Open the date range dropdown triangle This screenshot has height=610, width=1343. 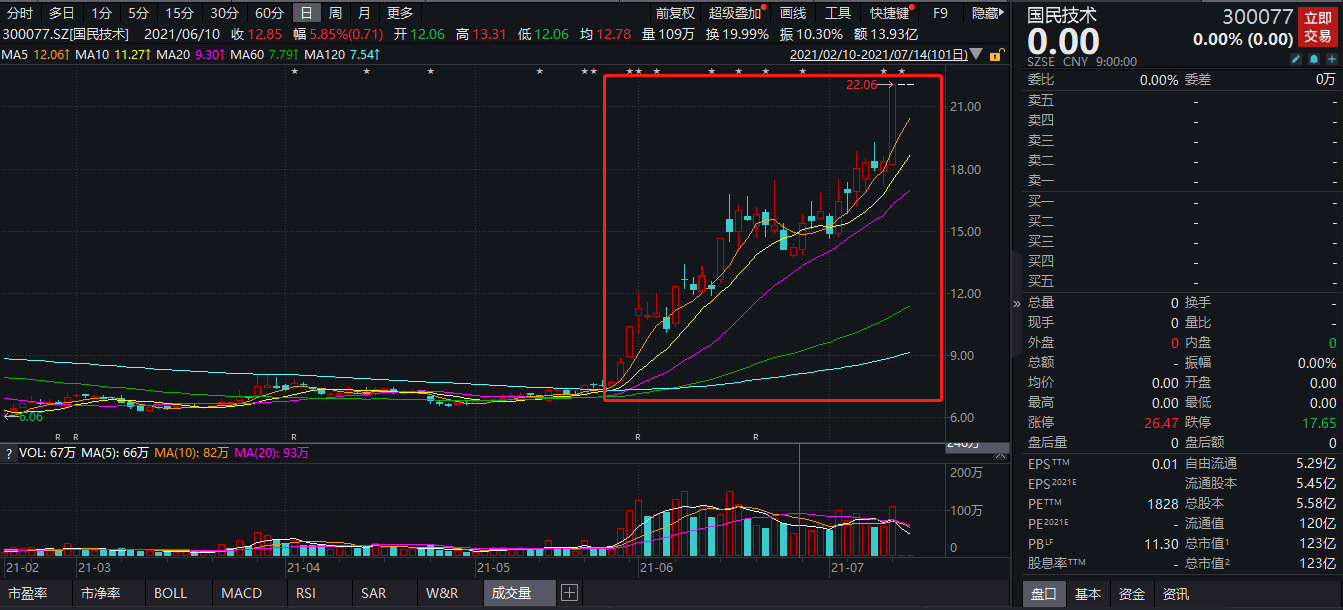(976, 55)
